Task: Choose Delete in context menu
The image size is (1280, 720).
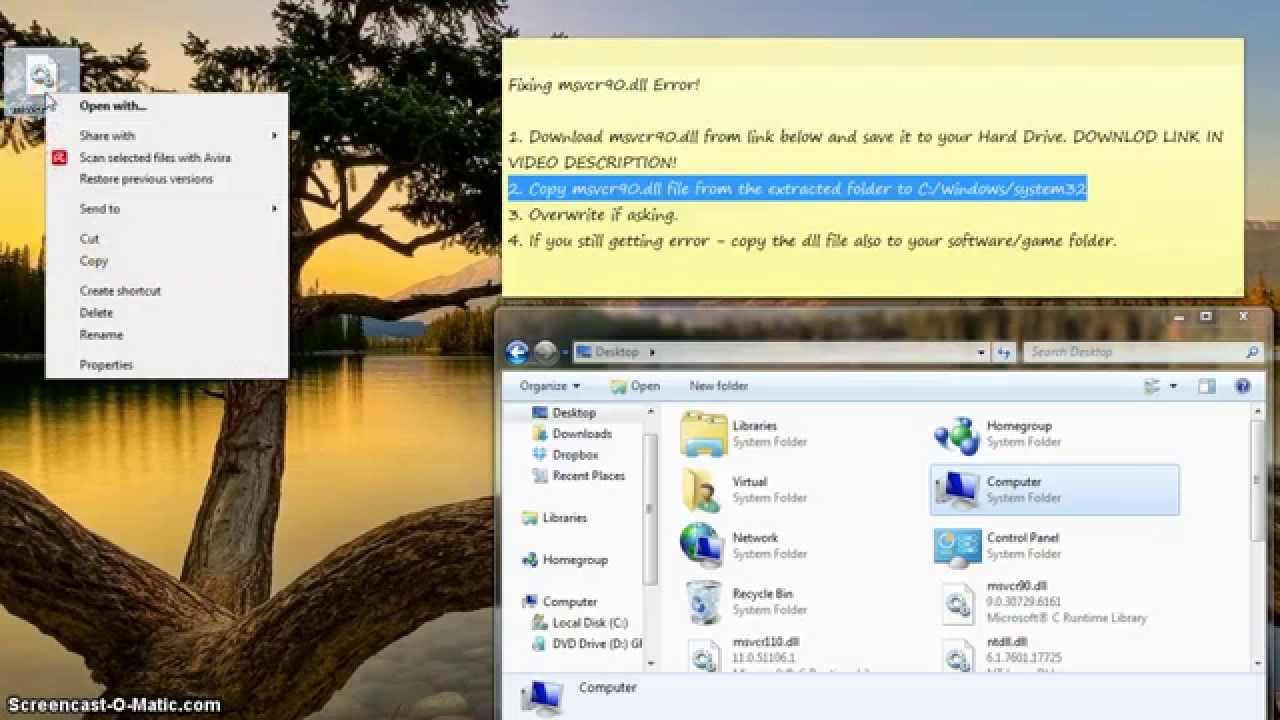Action: tap(96, 313)
